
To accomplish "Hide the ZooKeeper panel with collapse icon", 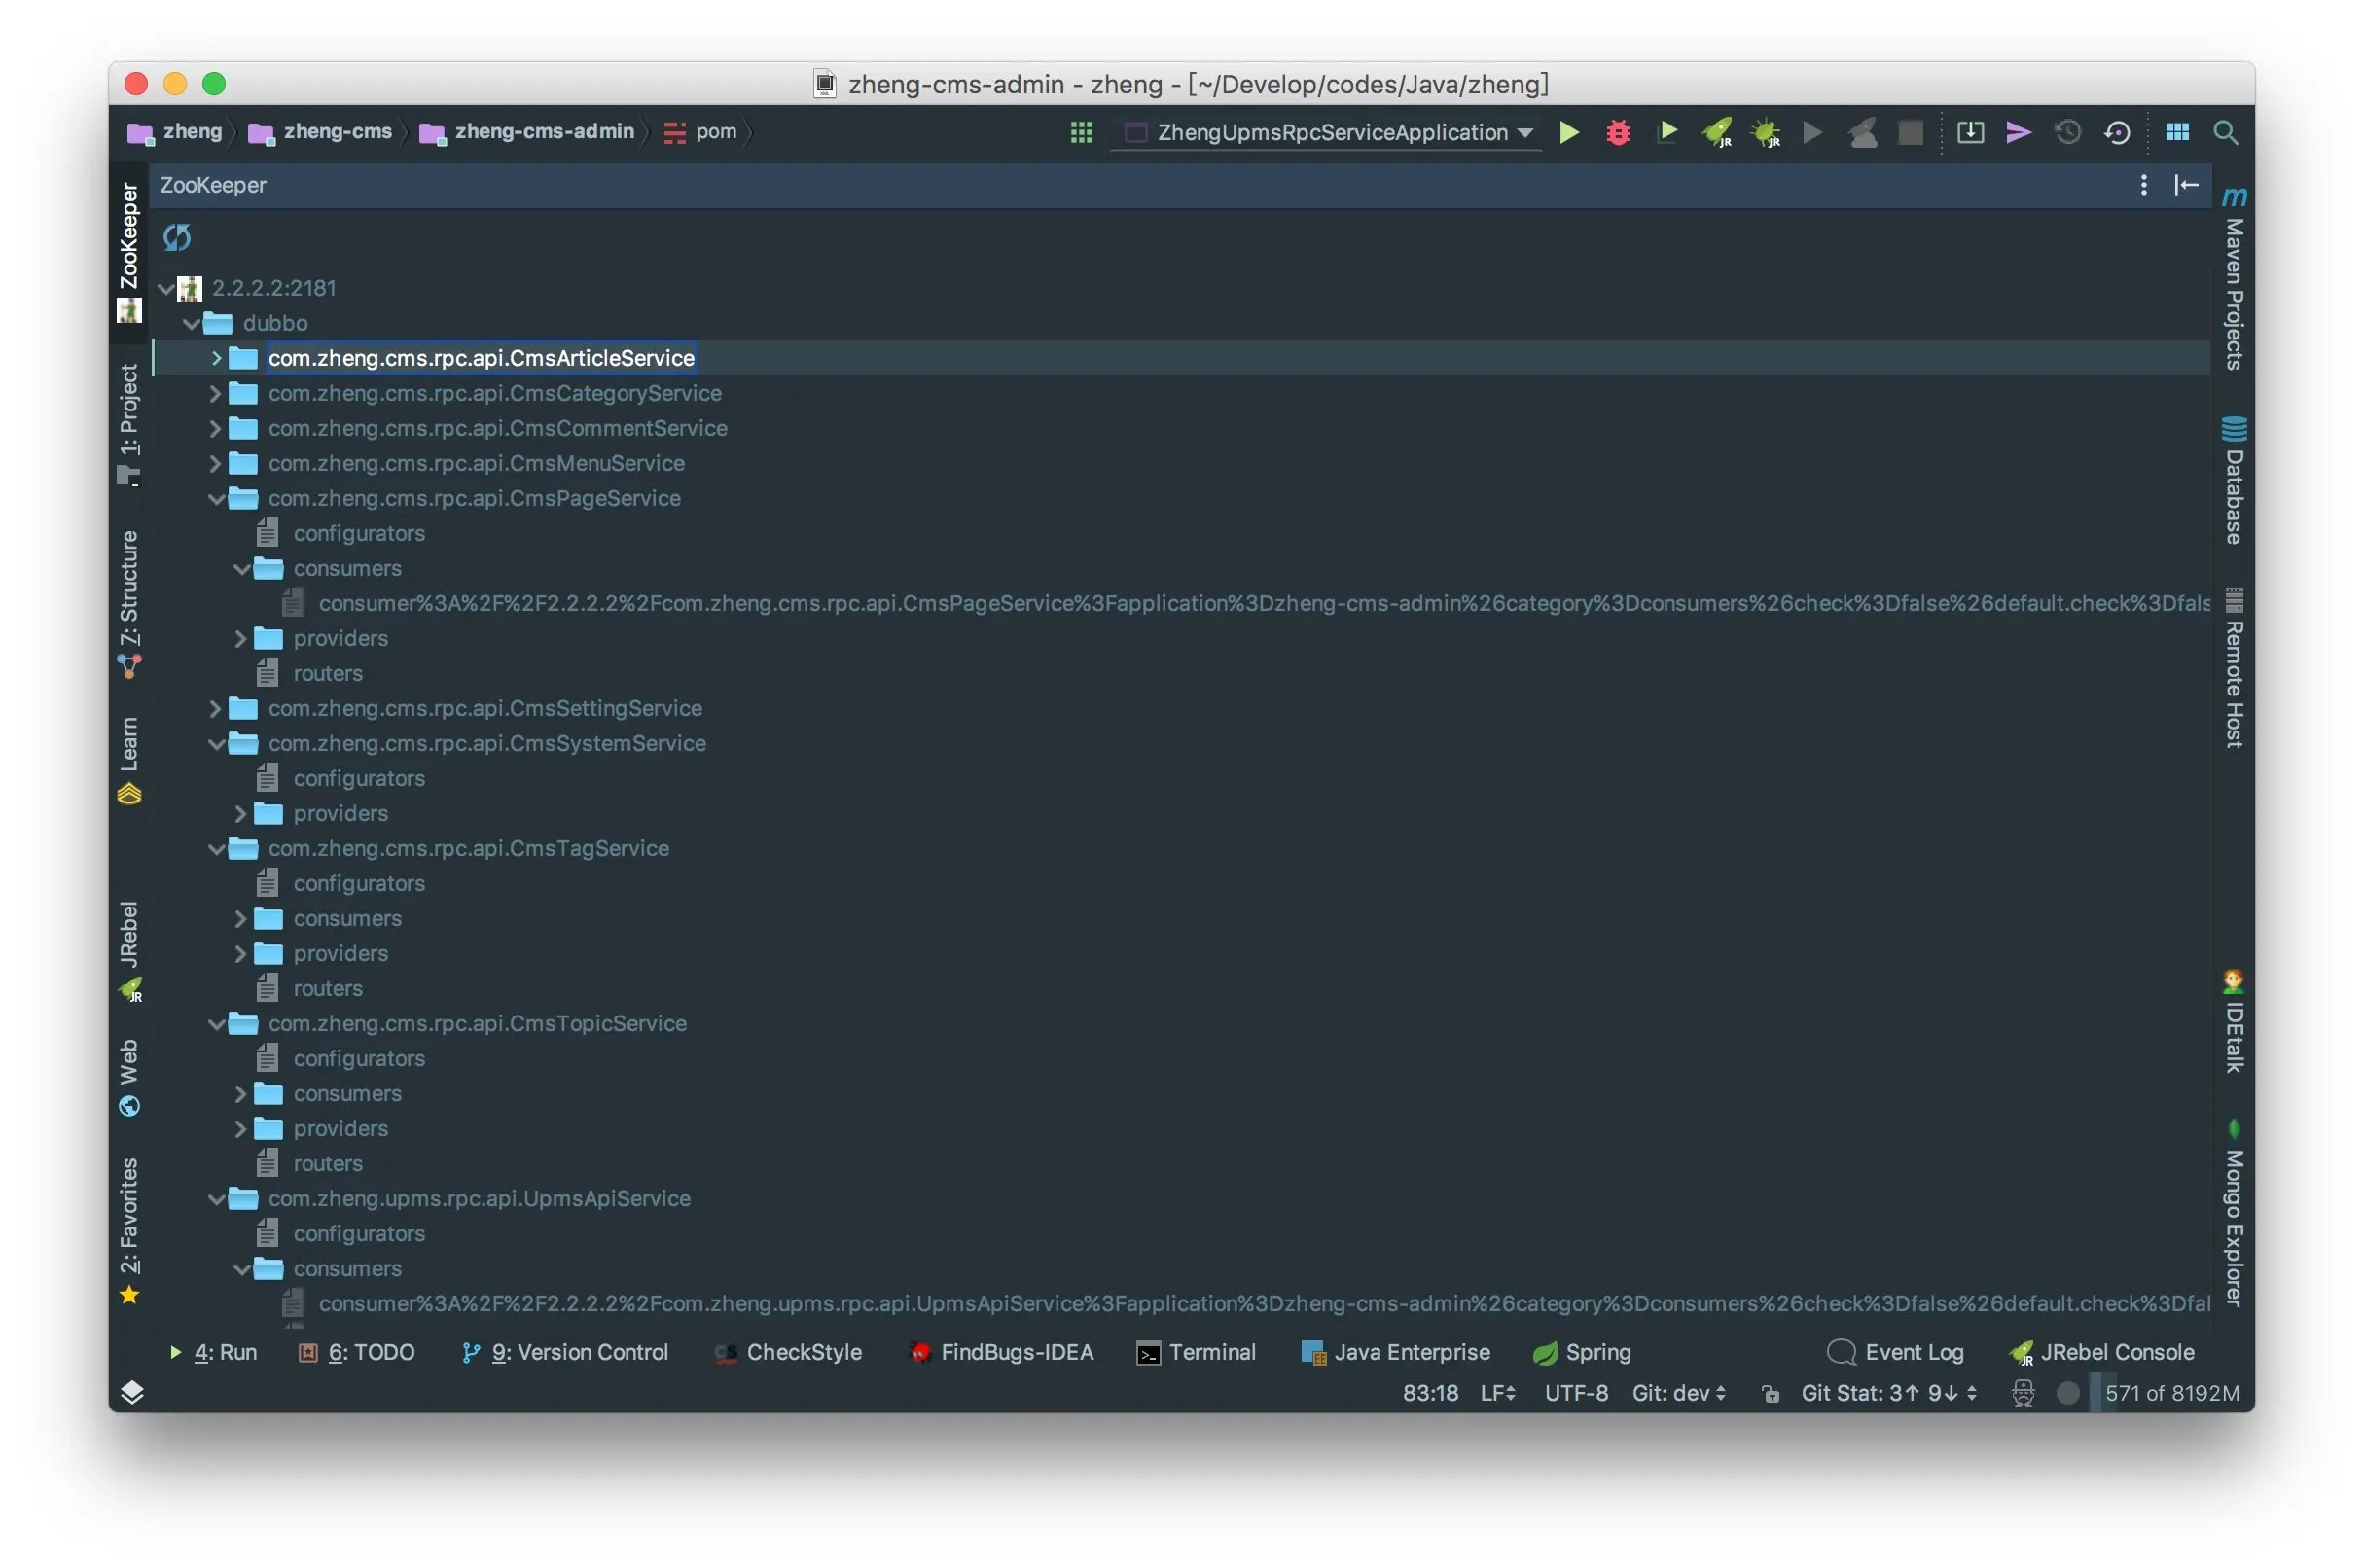I will tap(2186, 185).
